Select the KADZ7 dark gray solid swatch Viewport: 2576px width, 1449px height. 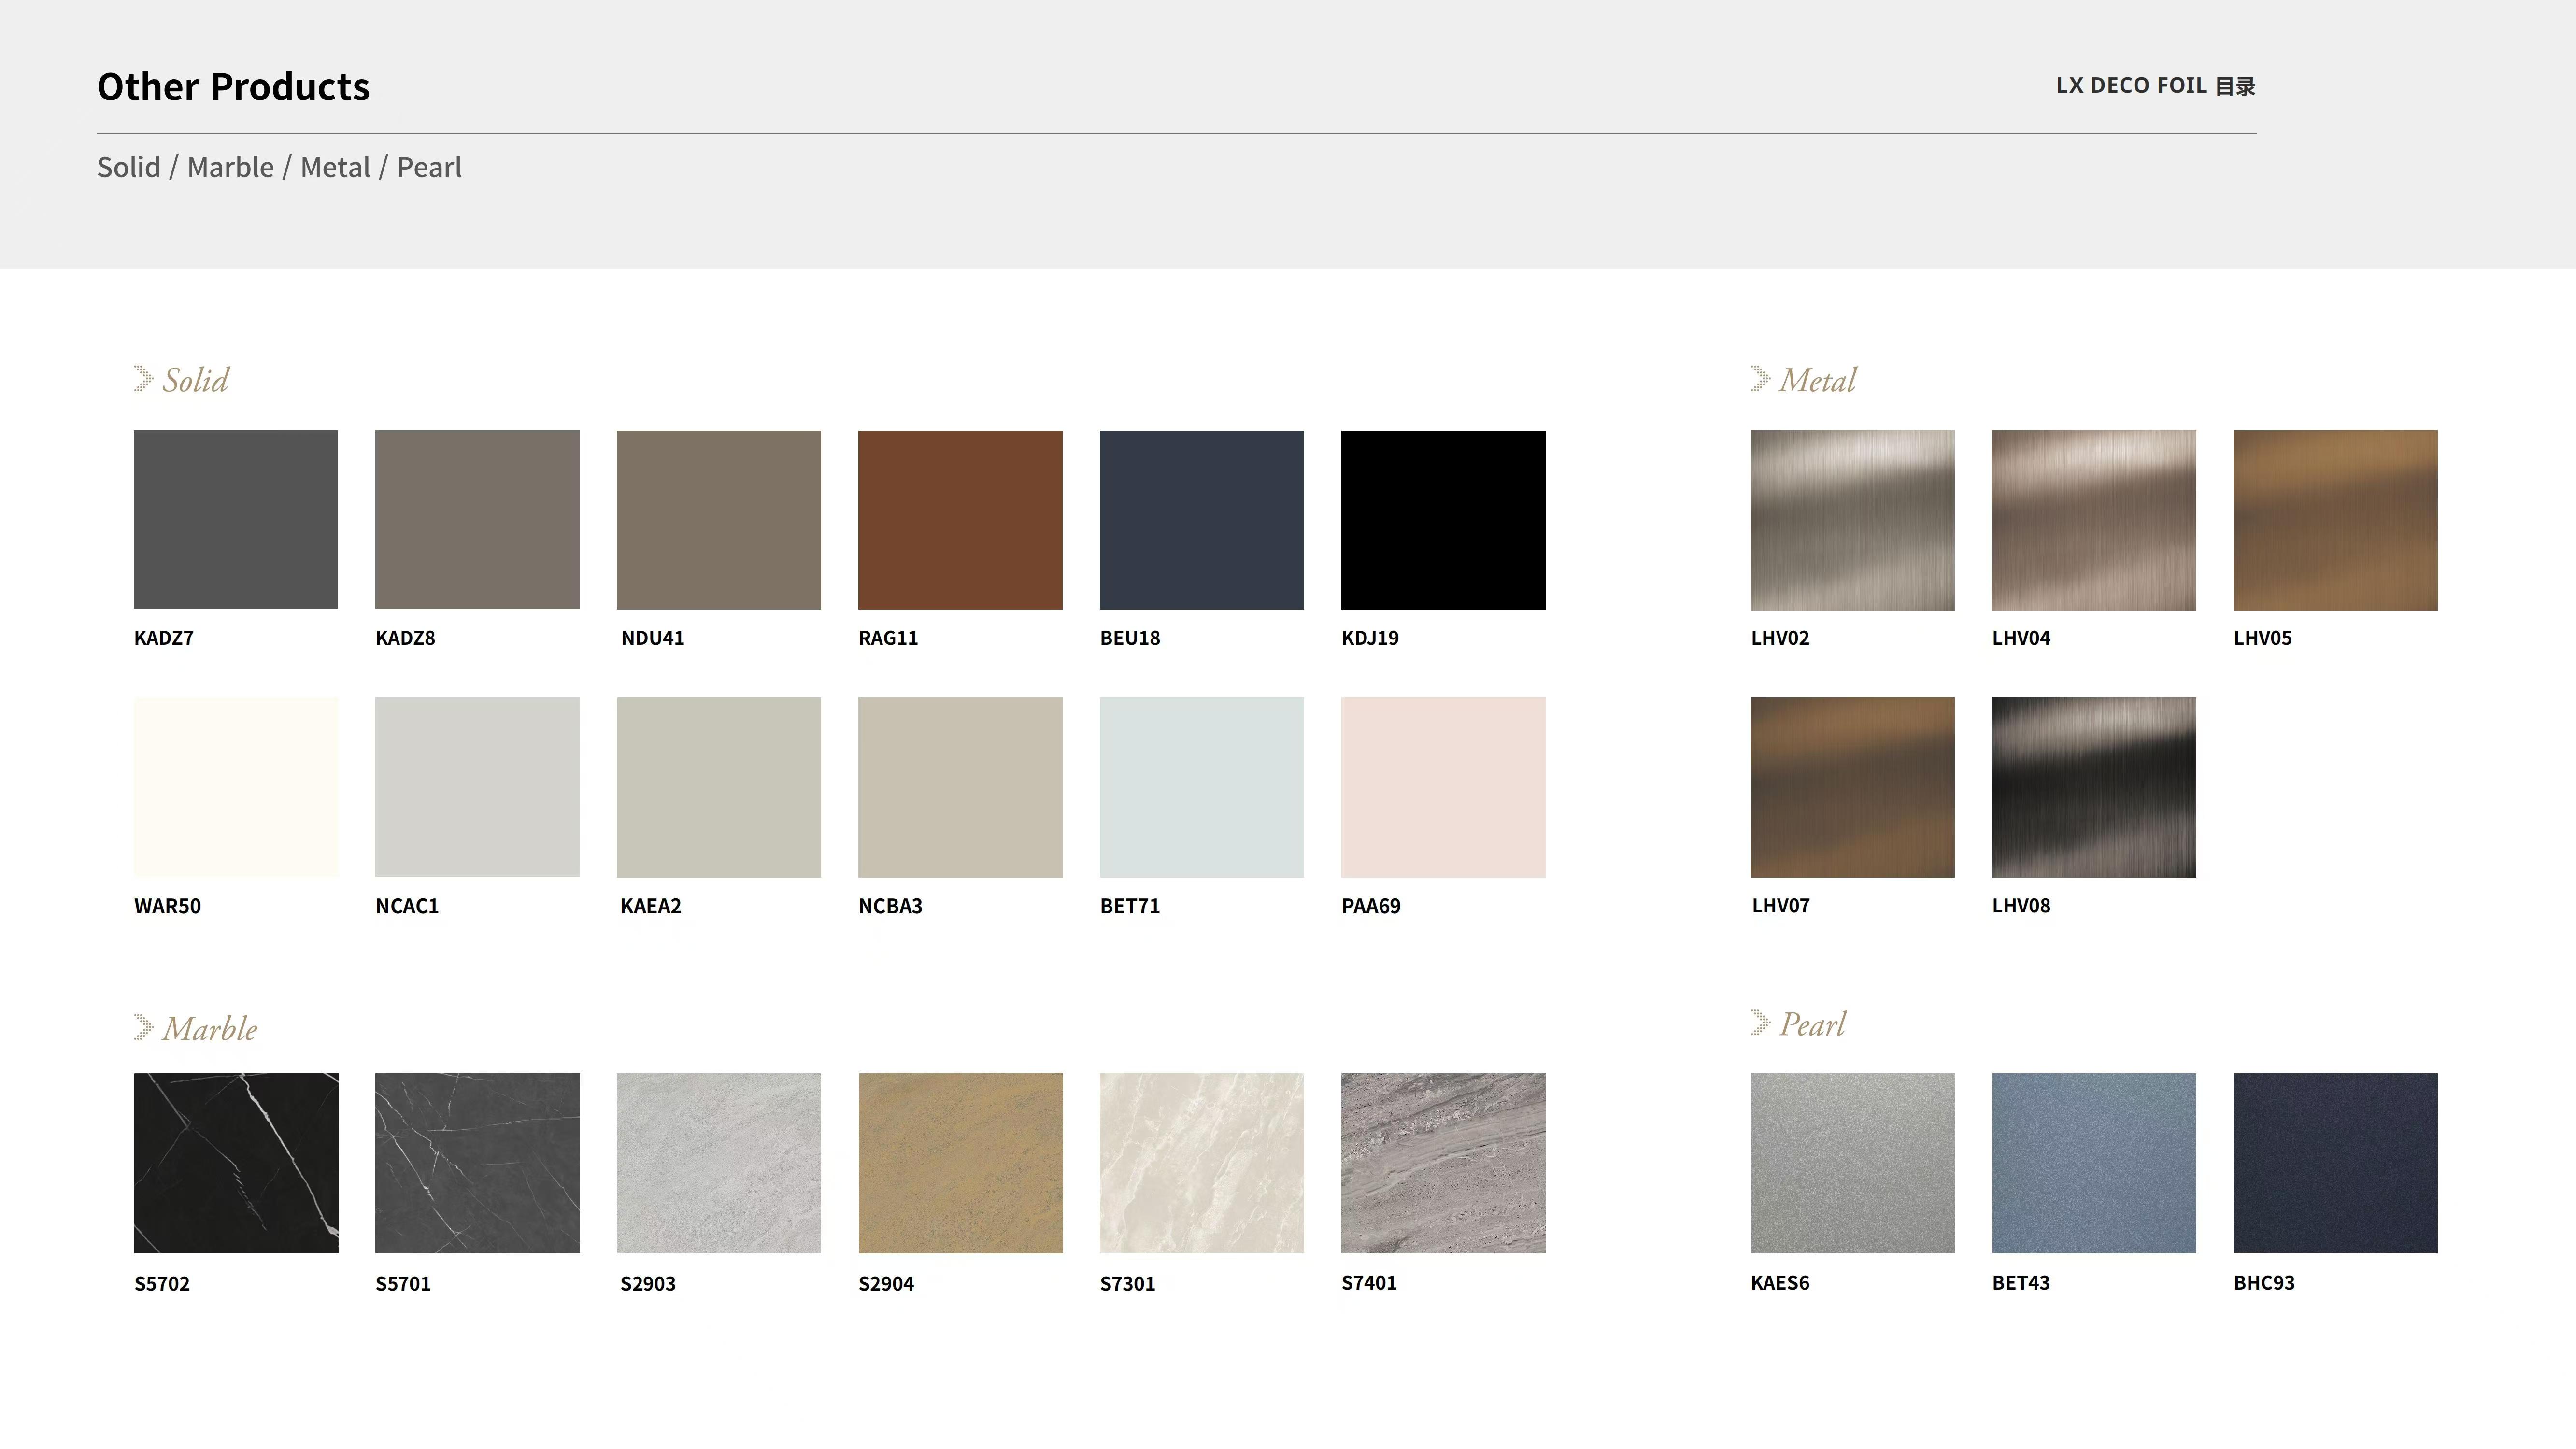tap(236, 520)
